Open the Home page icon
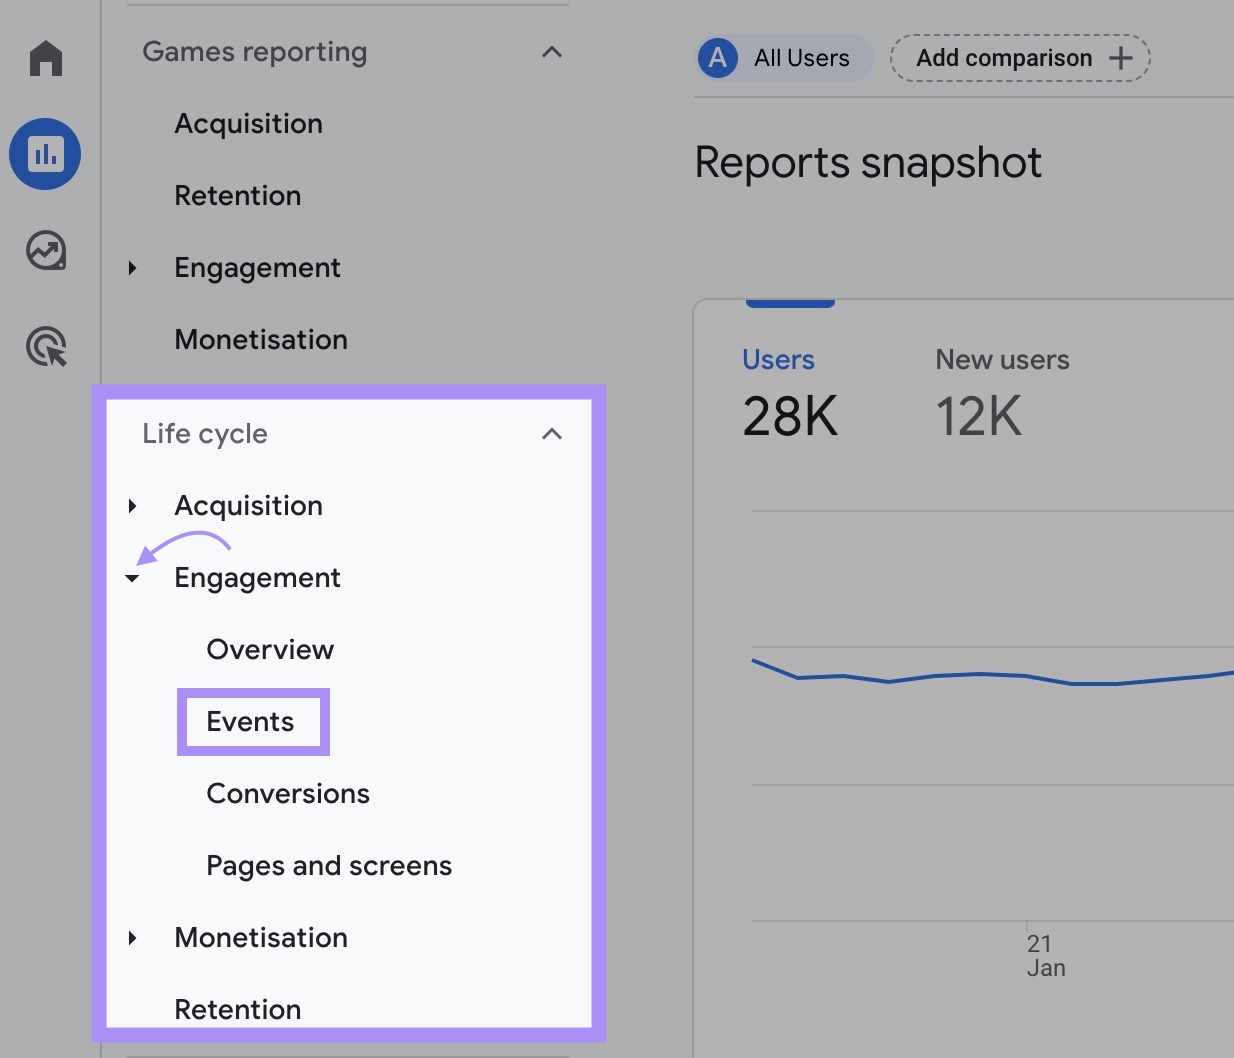1234x1058 pixels. coord(45,58)
